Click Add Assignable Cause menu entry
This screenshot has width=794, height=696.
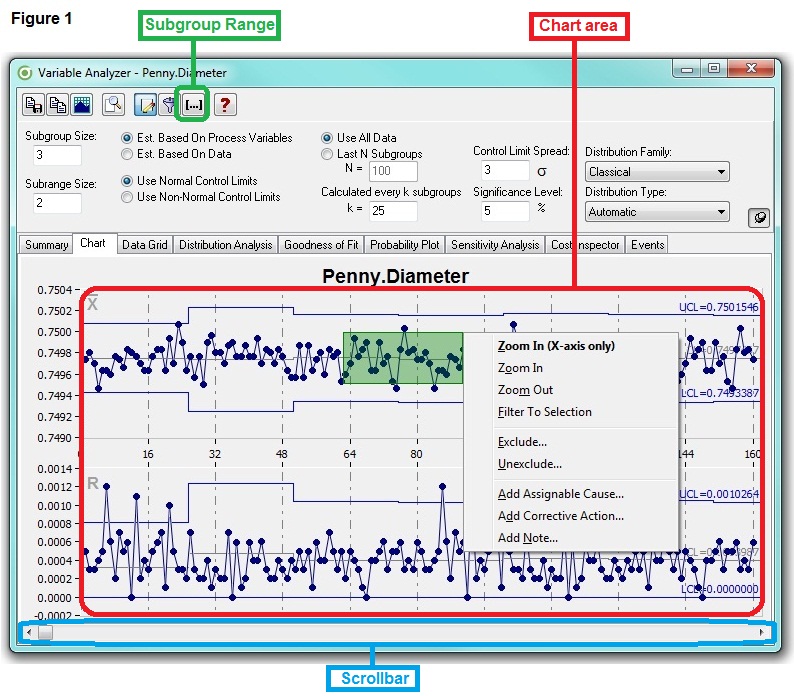tap(561, 494)
